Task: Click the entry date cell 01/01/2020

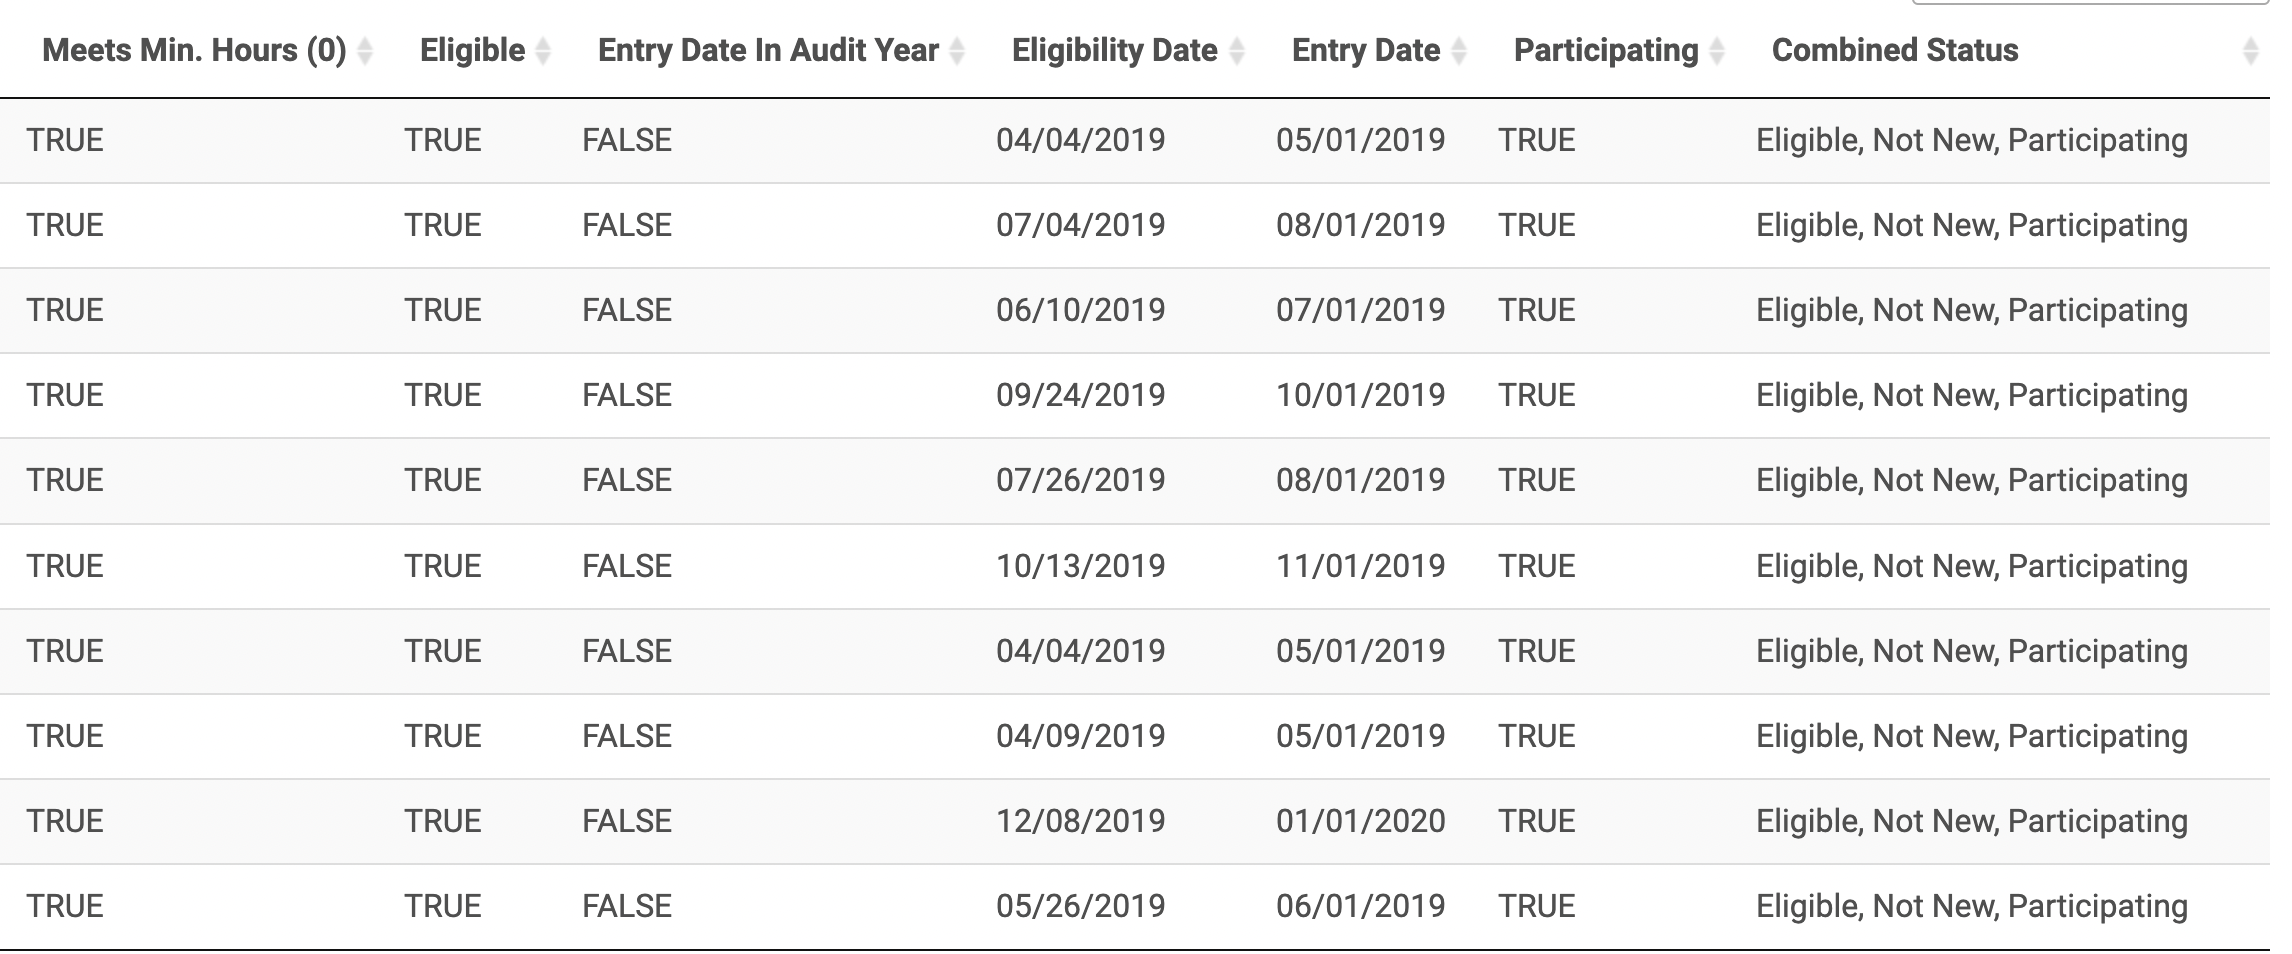Action: pos(1360,821)
